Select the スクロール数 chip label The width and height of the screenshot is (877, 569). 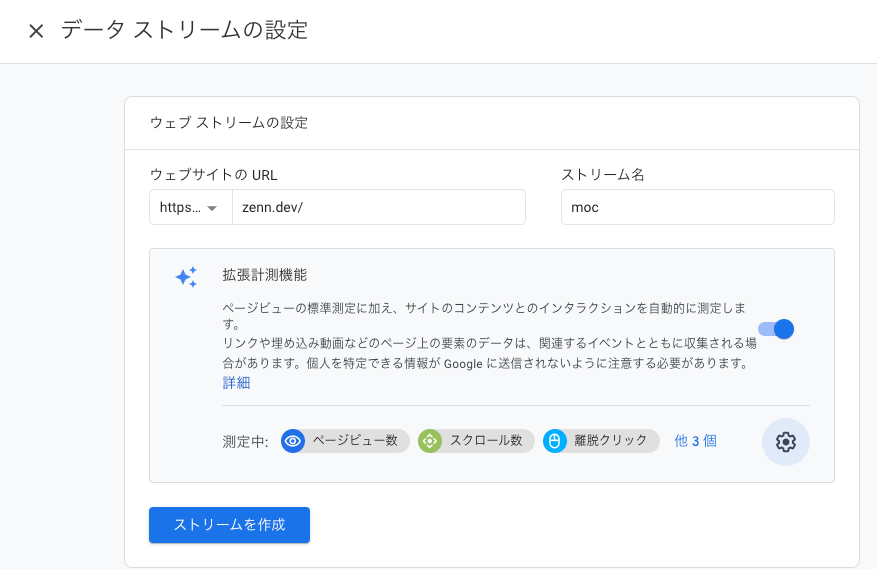coord(486,441)
